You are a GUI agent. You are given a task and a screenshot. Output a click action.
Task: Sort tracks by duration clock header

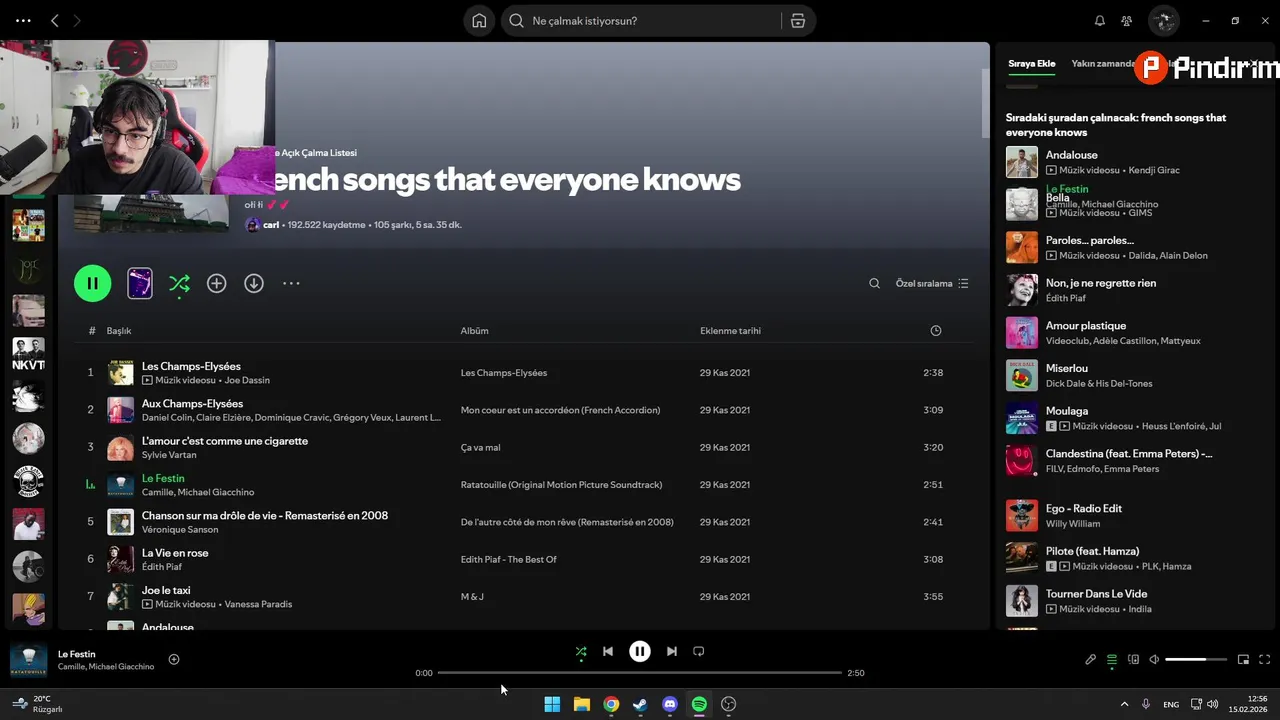coord(936,331)
